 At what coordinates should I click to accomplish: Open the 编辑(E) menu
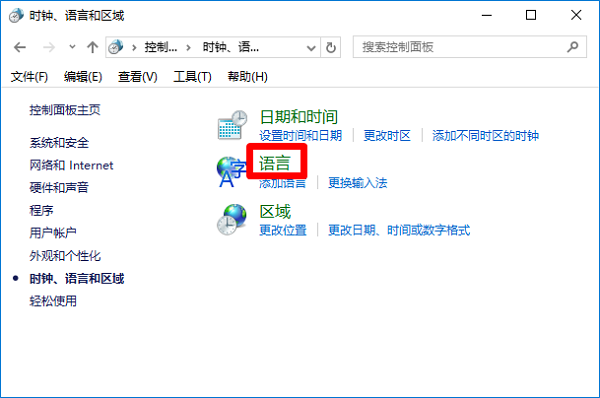coord(83,77)
